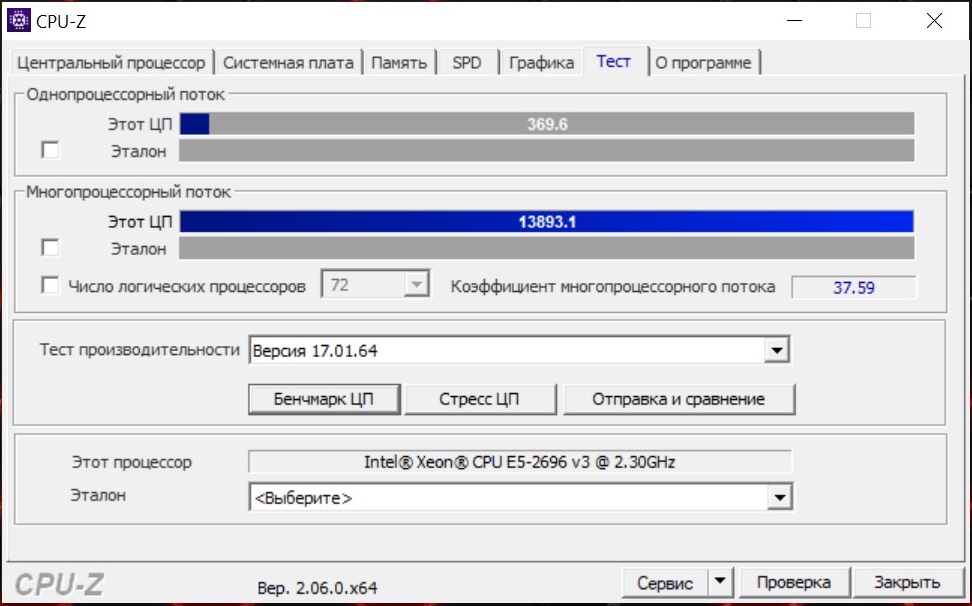This screenshot has width=972, height=606.
Task: Close the CPU-Z window with X
Action: tap(934, 20)
